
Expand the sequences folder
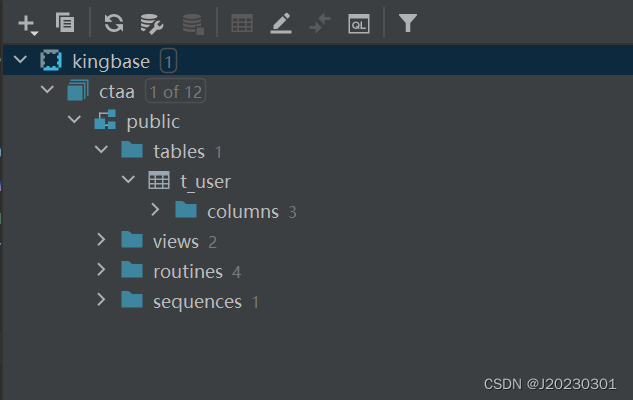coord(101,301)
